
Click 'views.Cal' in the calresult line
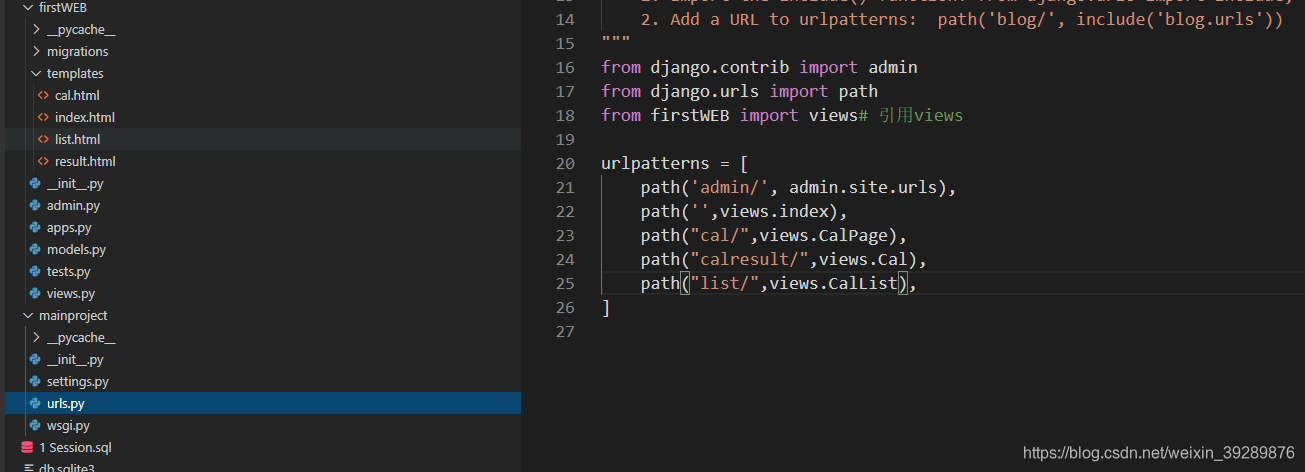pos(863,259)
